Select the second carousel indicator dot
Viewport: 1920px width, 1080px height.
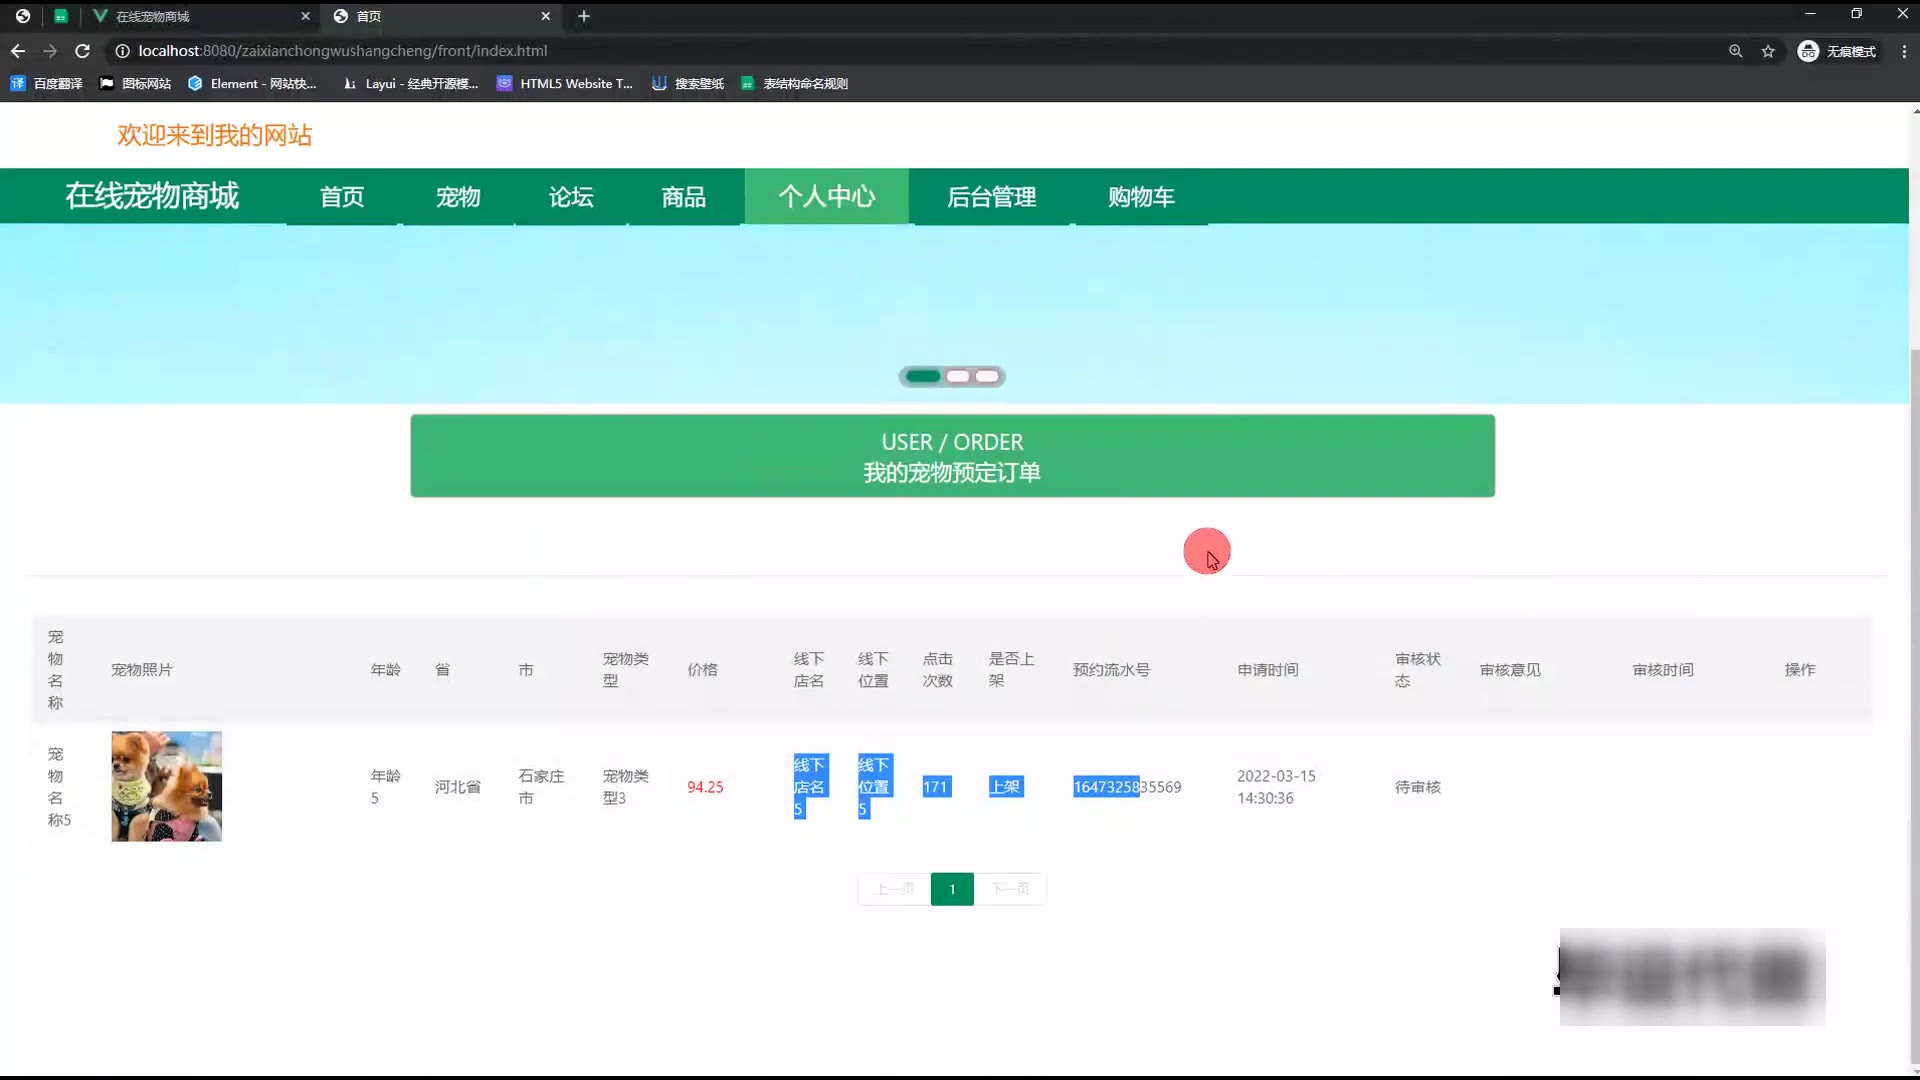[958, 377]
